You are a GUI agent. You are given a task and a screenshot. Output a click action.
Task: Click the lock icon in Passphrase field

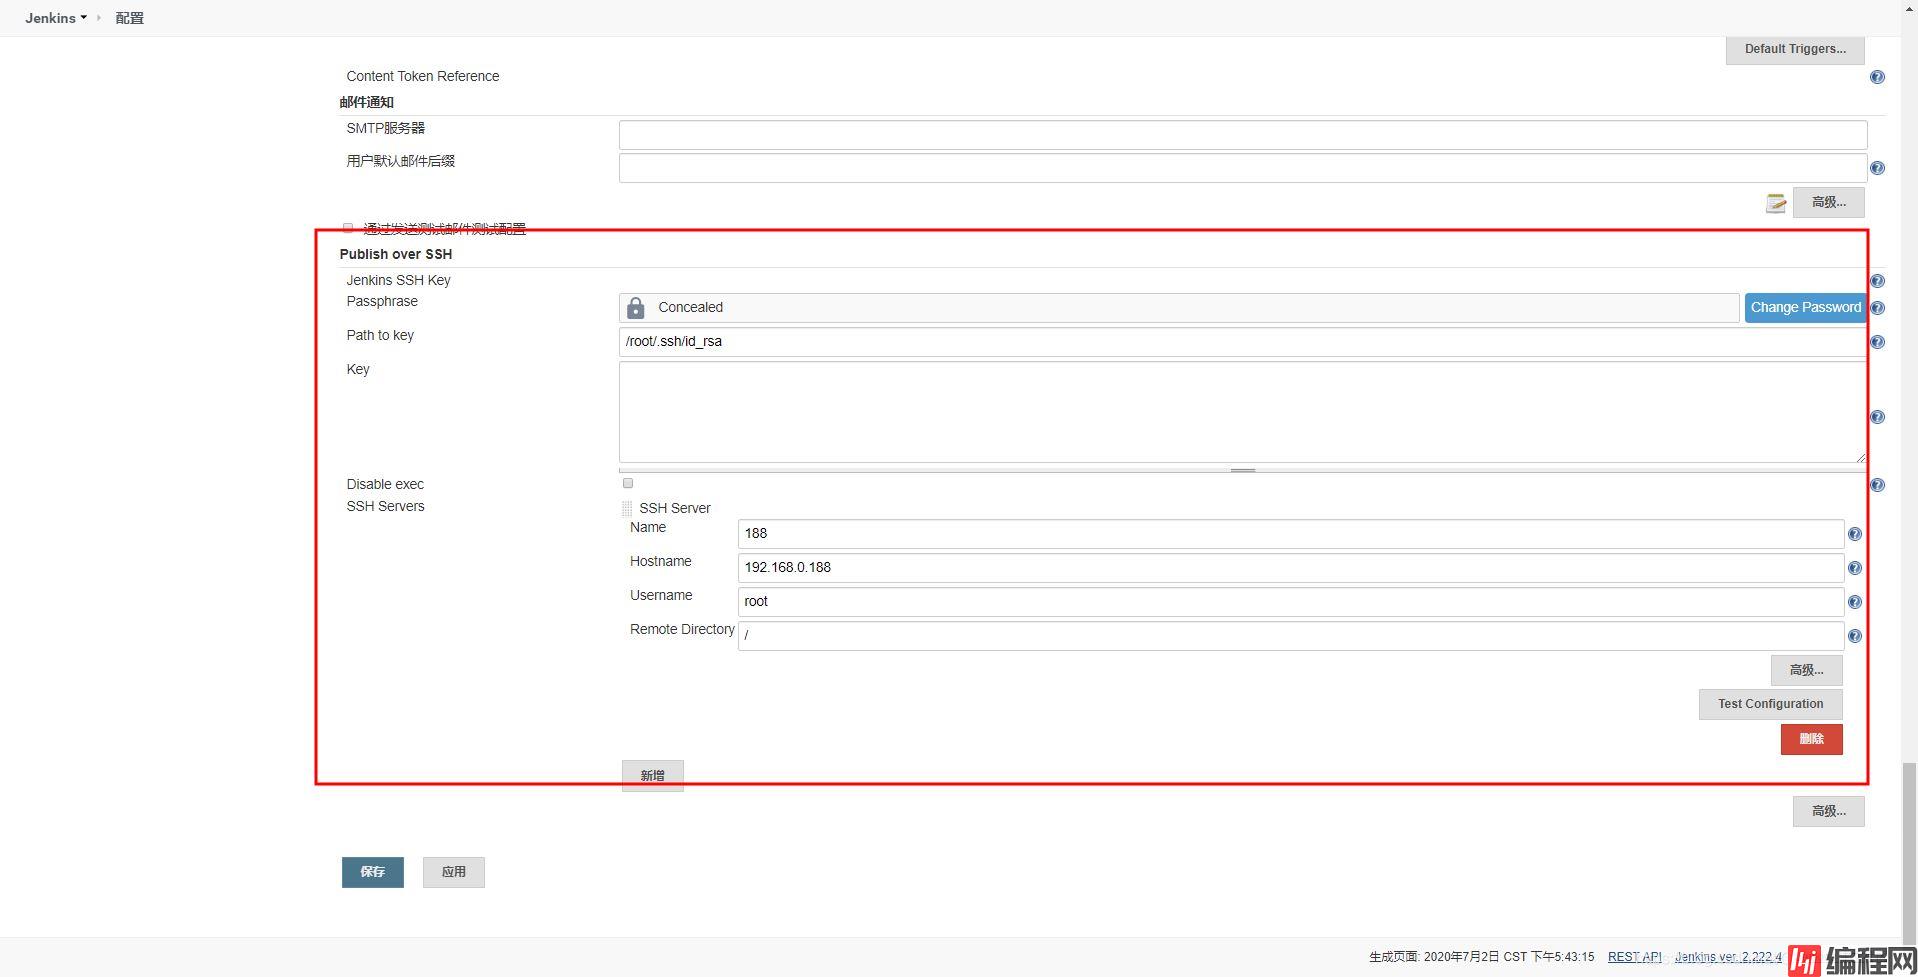tap(635, 308)
